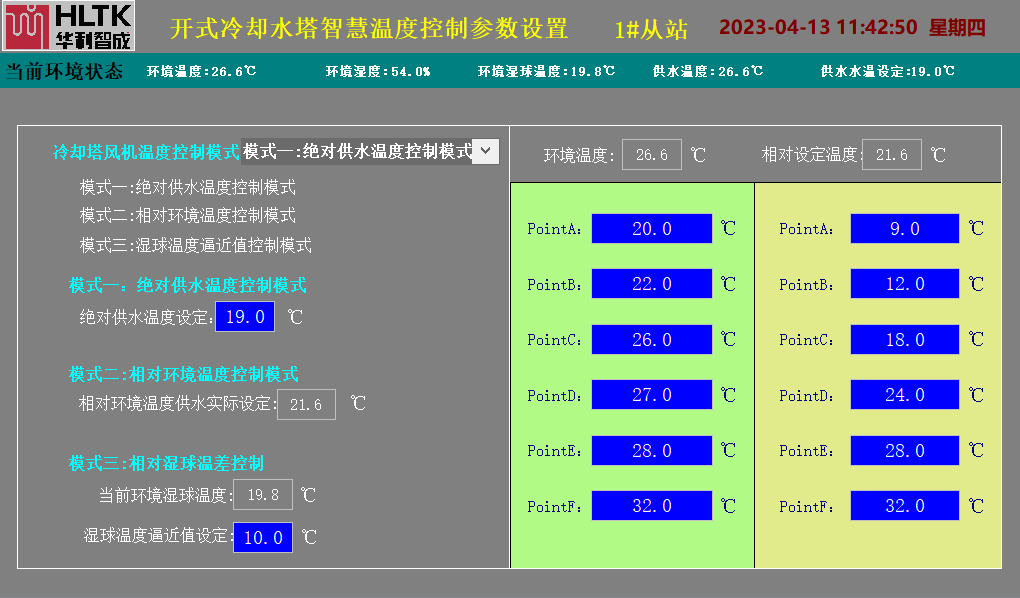
Task: Expand the fan temperature control mode dropdown arrow
Action: [x=484, y=151]
